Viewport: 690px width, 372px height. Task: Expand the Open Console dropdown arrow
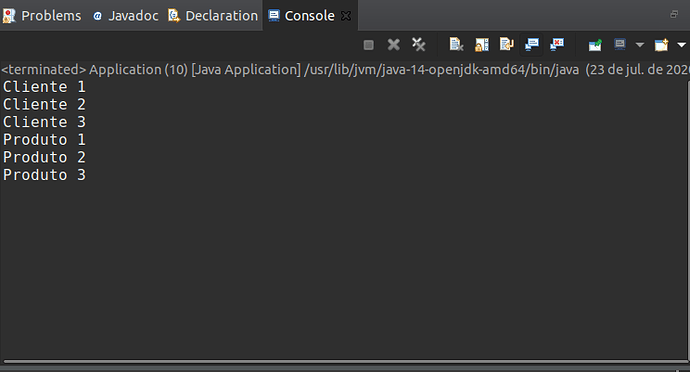click(x=681, y=44)
